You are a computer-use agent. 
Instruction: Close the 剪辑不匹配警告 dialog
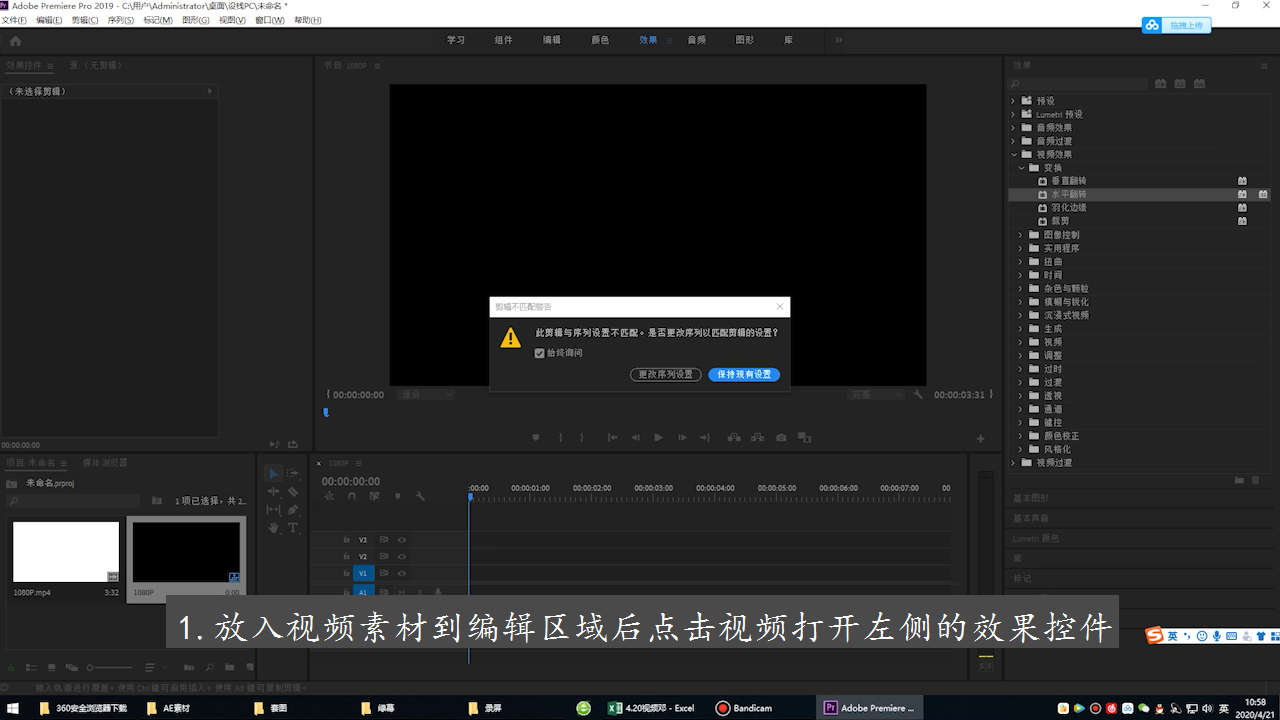[780, 307]
